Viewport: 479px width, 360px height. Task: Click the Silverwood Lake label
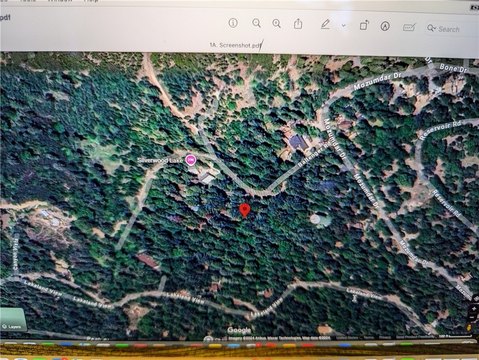[160, 160]
